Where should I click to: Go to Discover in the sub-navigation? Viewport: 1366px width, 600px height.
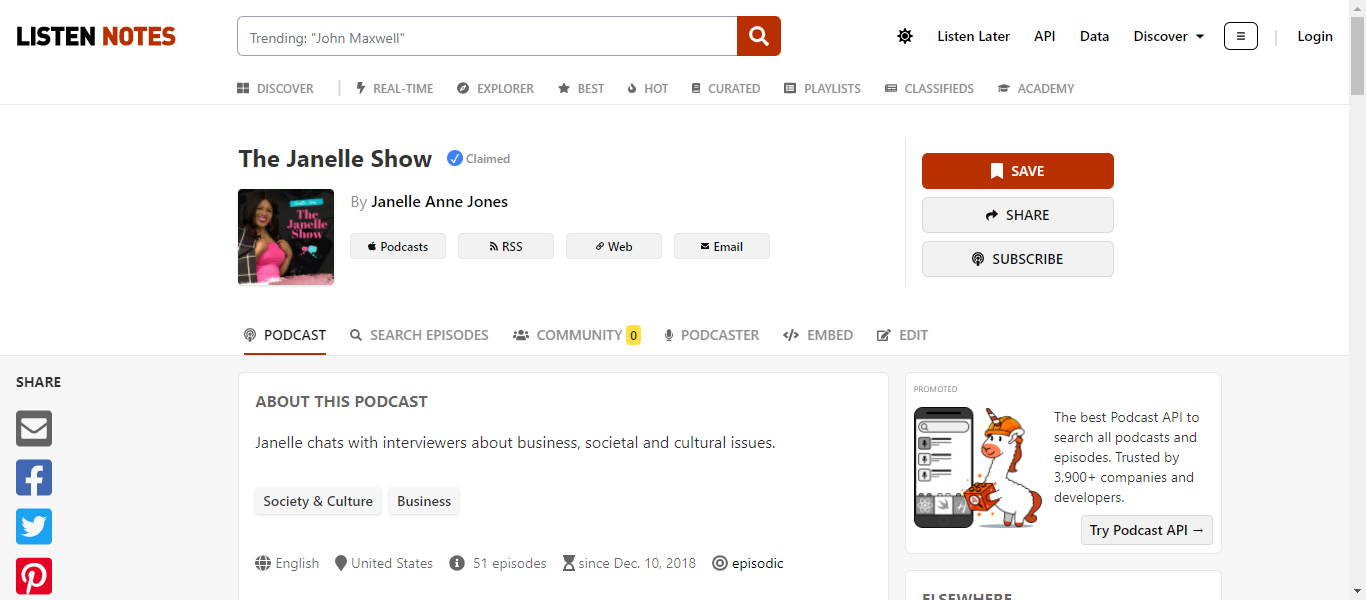coord(275,88)
